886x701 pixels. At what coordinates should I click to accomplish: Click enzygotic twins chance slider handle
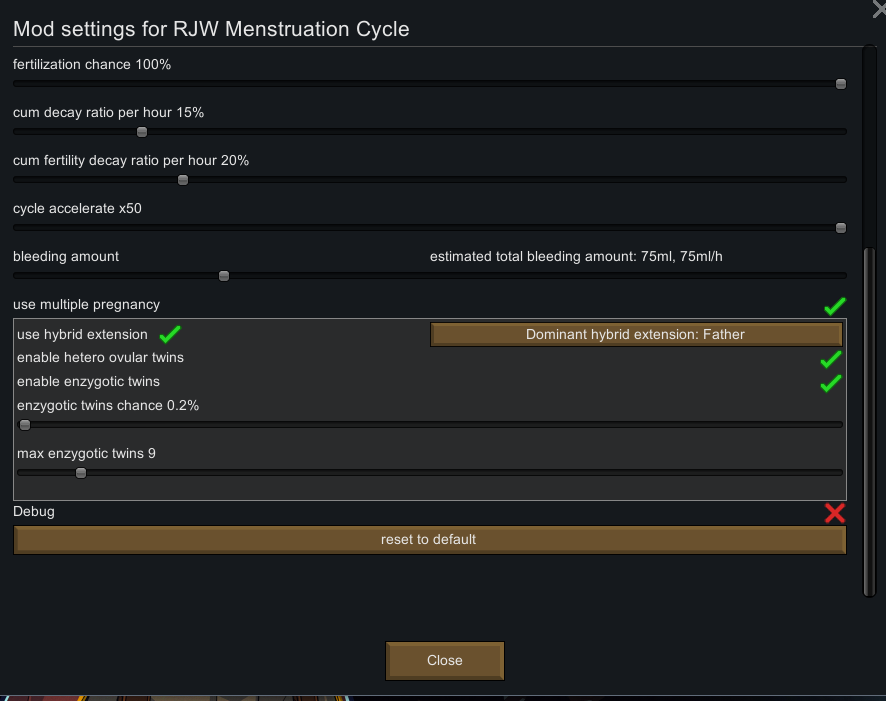[25, 425]
